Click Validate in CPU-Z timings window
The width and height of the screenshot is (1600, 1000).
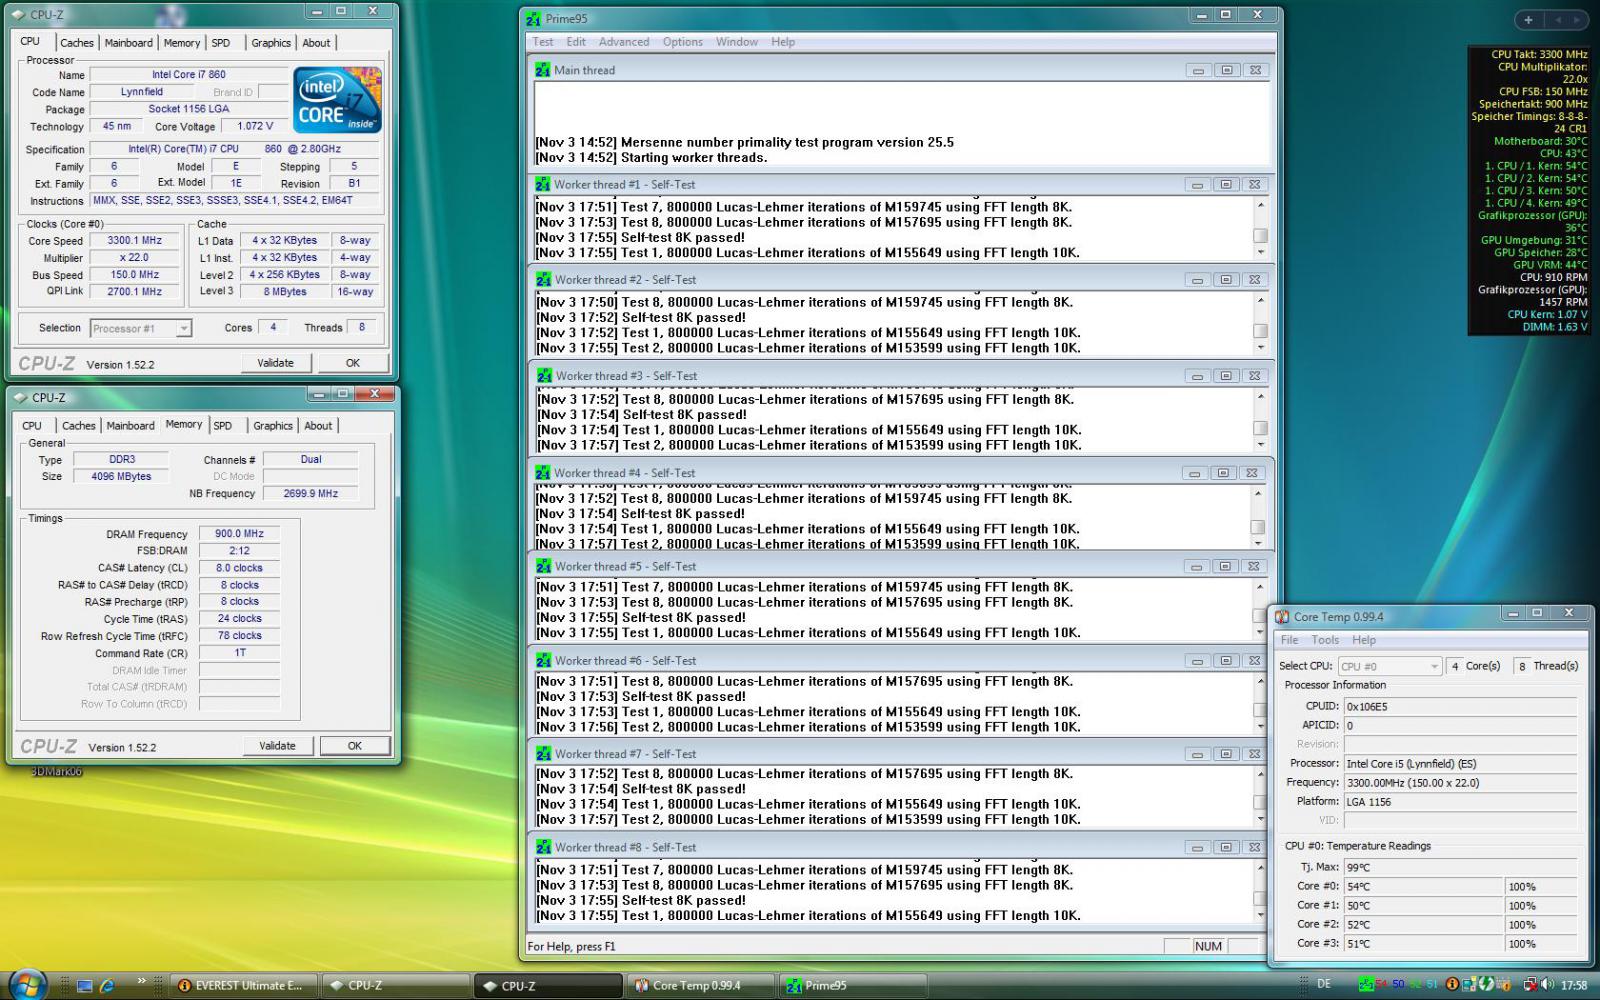[277, 746]
